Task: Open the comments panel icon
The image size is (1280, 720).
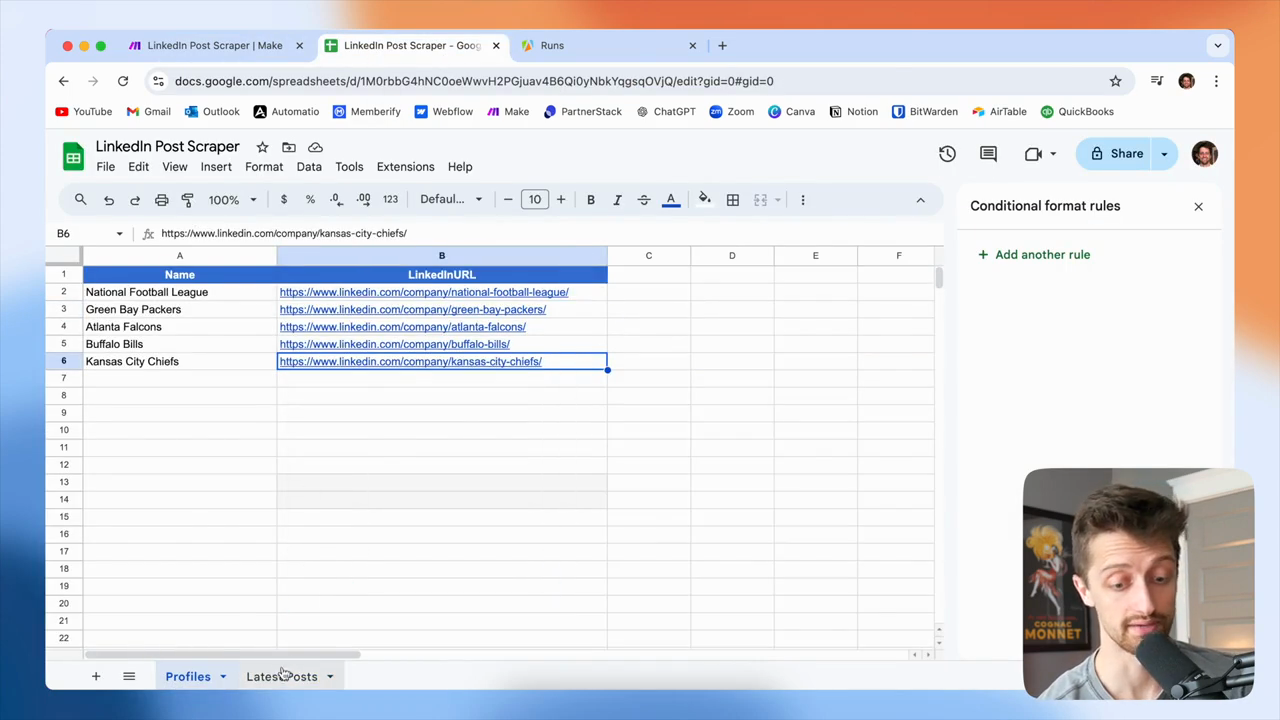Action: tap(988, 154)
